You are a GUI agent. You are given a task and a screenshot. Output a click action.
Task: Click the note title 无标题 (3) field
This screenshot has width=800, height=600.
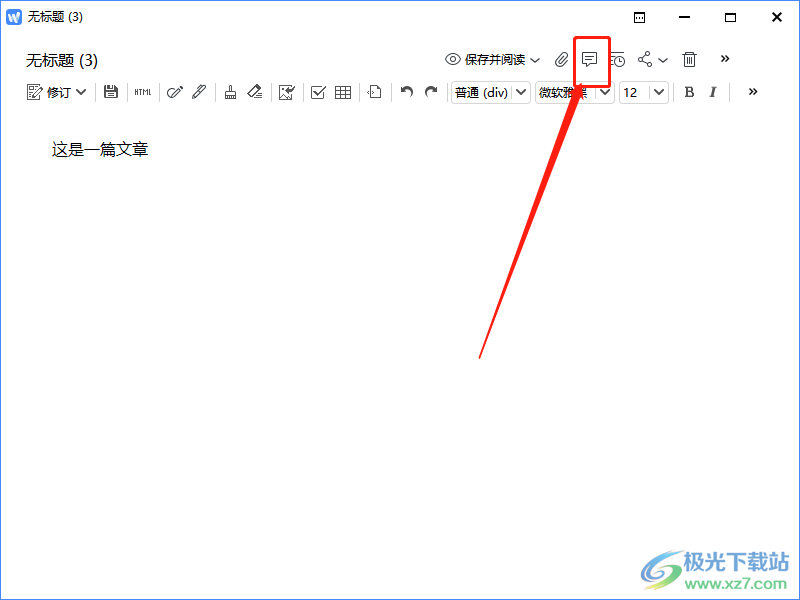point(62,61)
